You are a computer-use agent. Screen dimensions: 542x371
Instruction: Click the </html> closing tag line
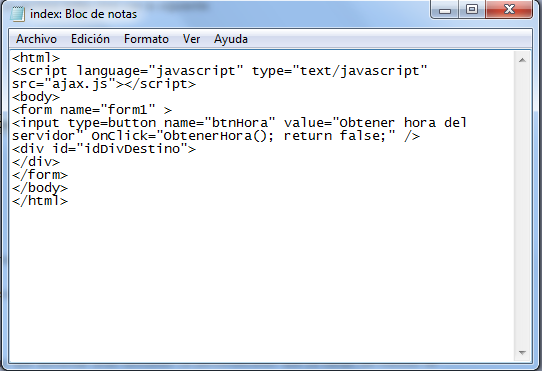tap(40, 201)
